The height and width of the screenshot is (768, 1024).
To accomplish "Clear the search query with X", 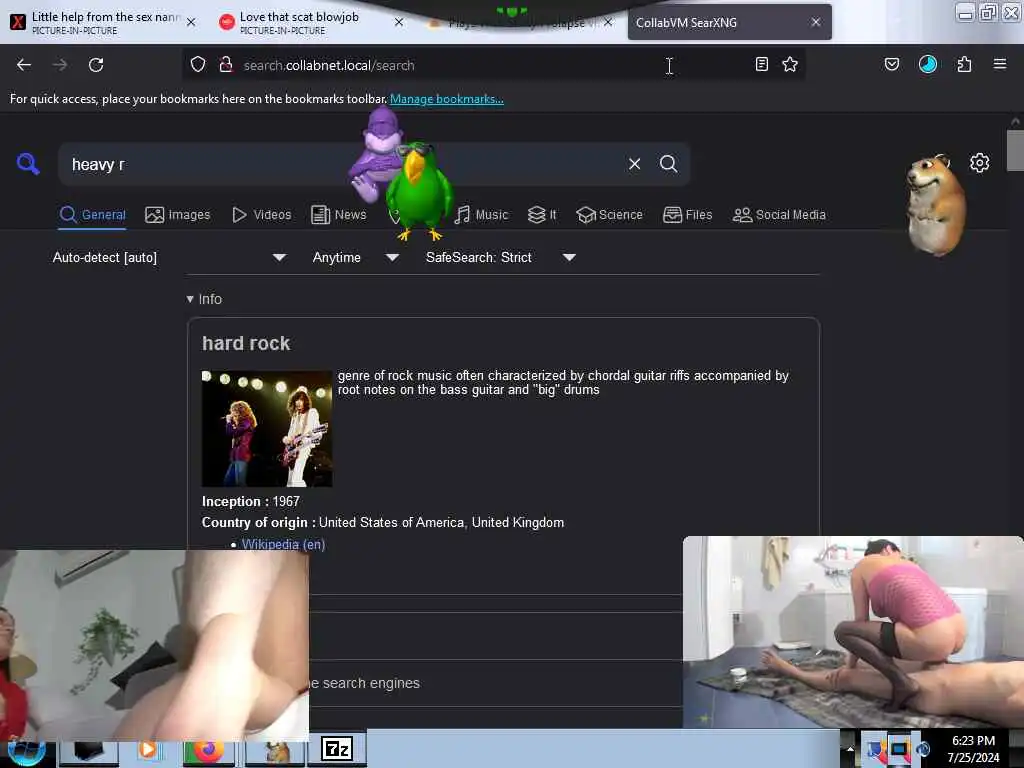I will point(634,164).
